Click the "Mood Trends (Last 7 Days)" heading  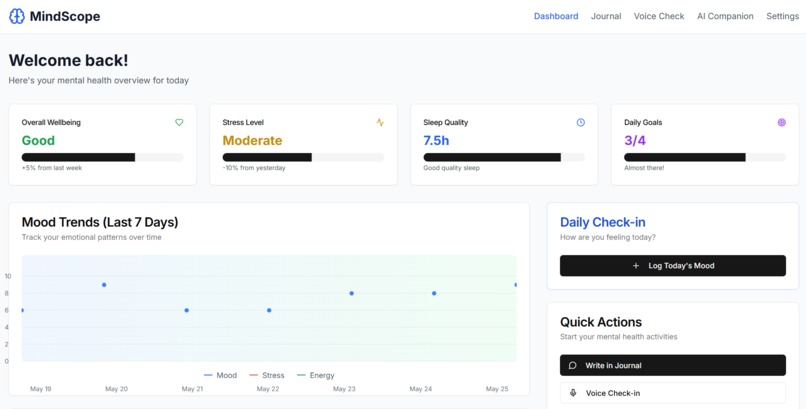coord(100,222)
